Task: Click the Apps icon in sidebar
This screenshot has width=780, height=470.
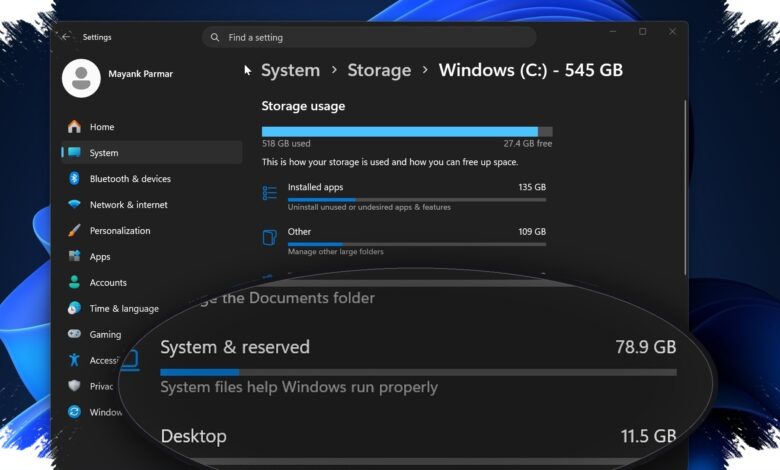Action: point(74,256)
